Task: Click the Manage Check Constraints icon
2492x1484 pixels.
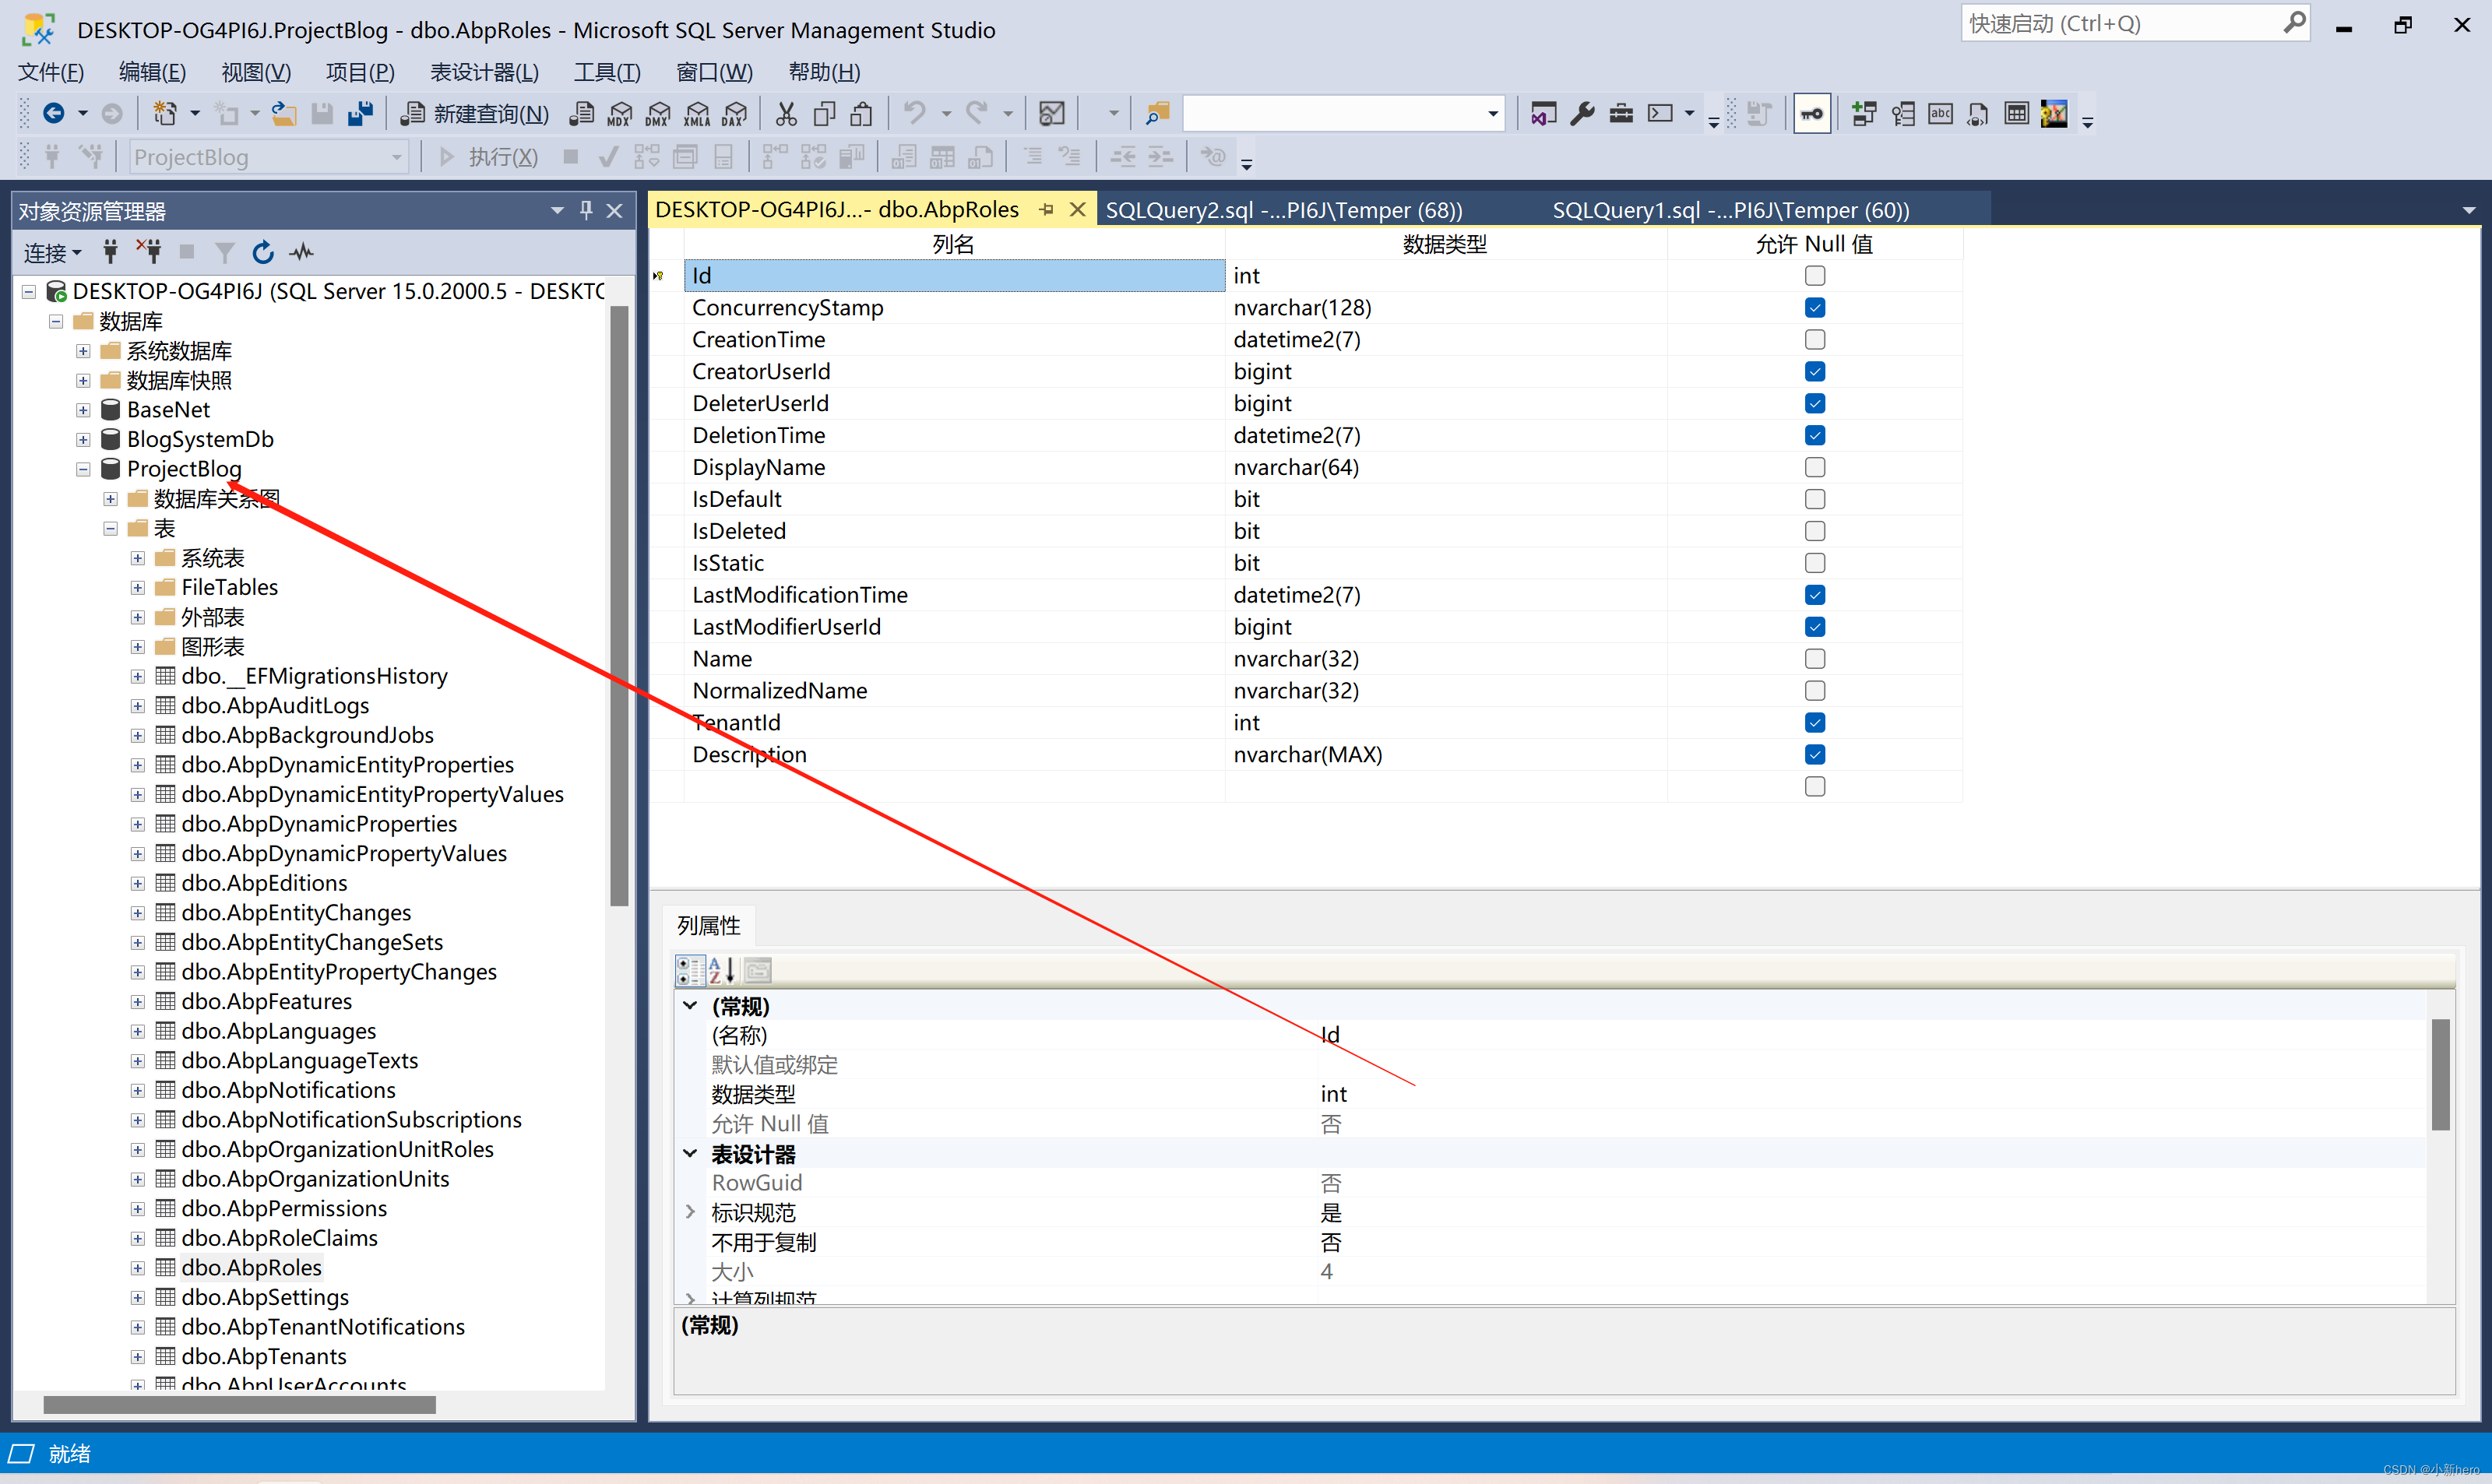Action: coord(2017,114)
